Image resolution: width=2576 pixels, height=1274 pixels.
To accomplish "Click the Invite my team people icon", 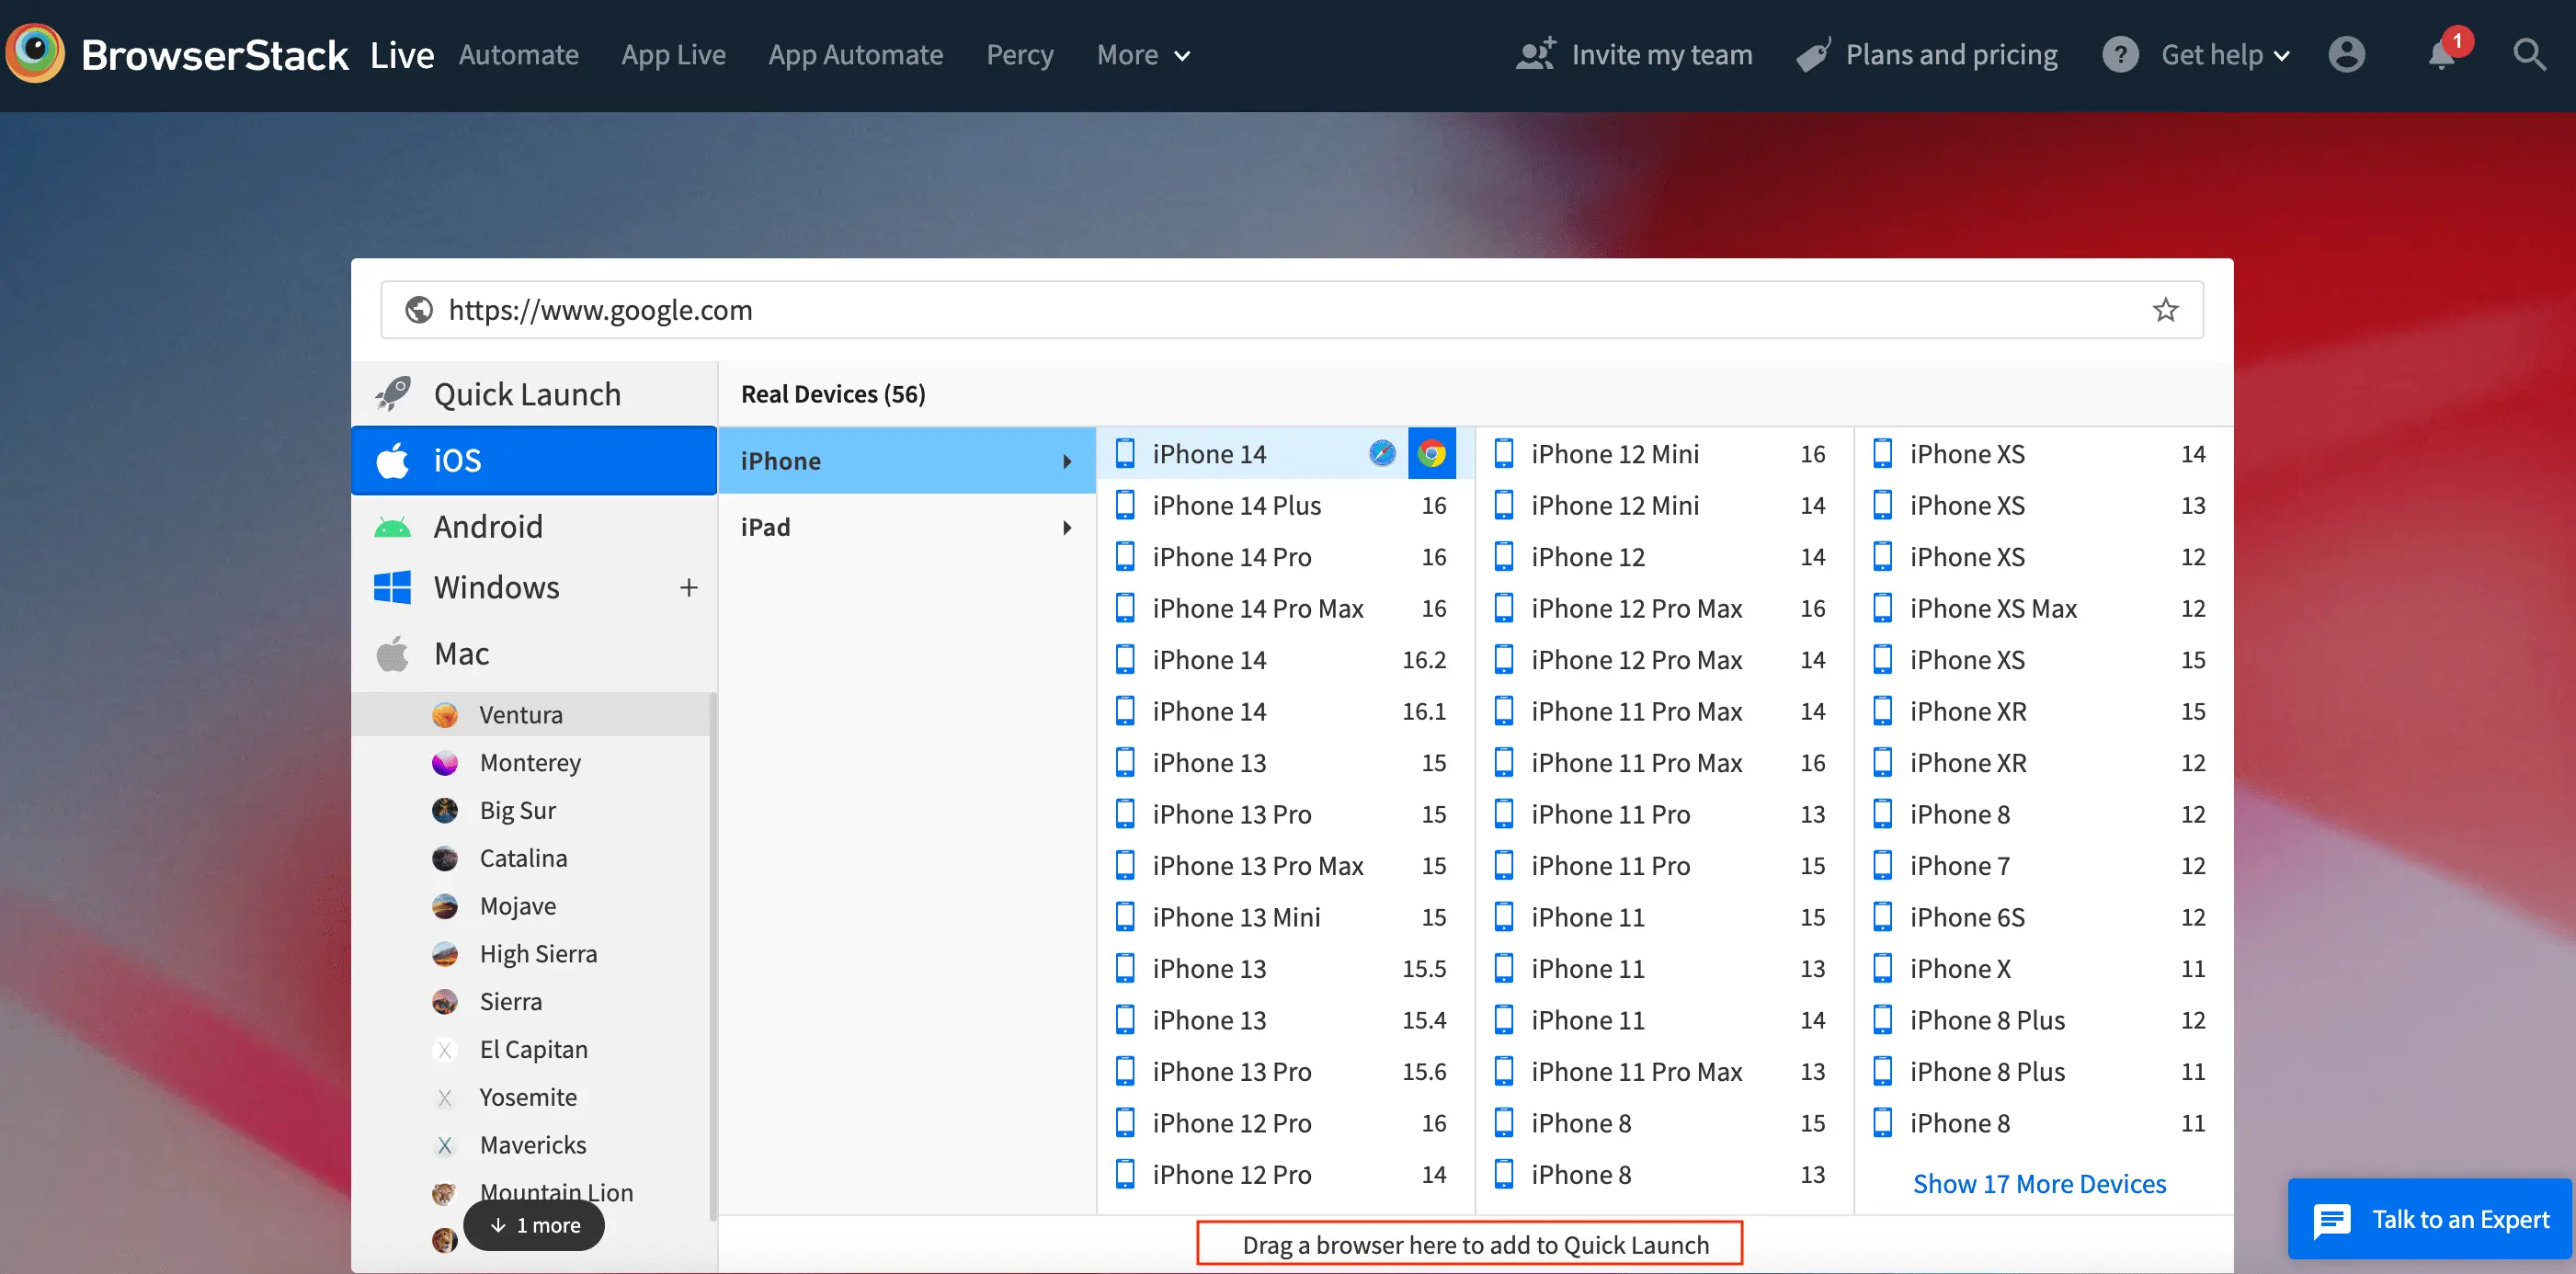I will 1536,54.
